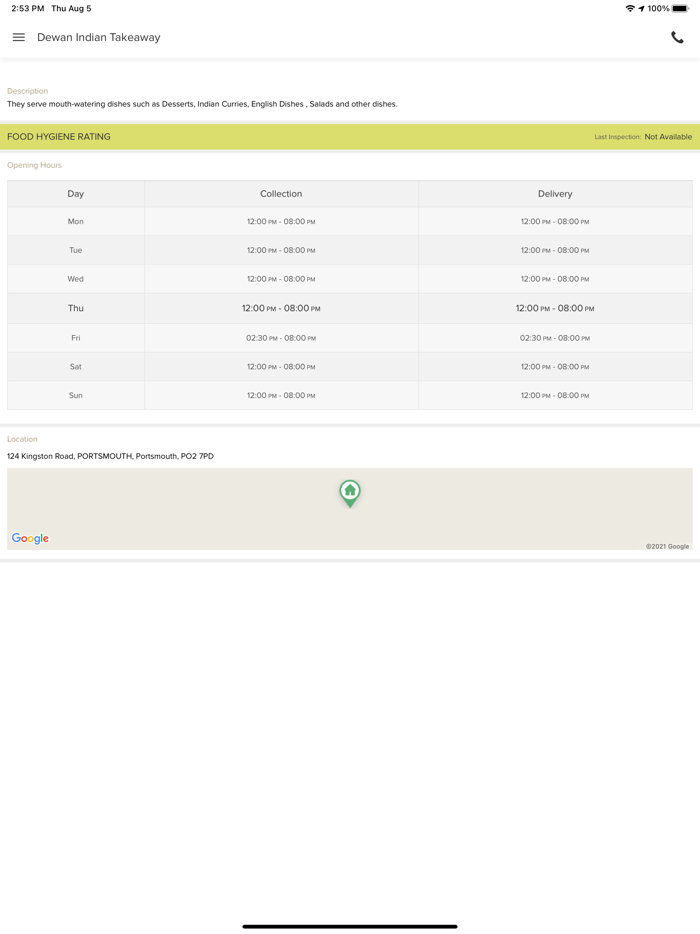Tap Tuesday's delivery hours
Viewport: 700px width, 934px height.
(x=555, y=250)
